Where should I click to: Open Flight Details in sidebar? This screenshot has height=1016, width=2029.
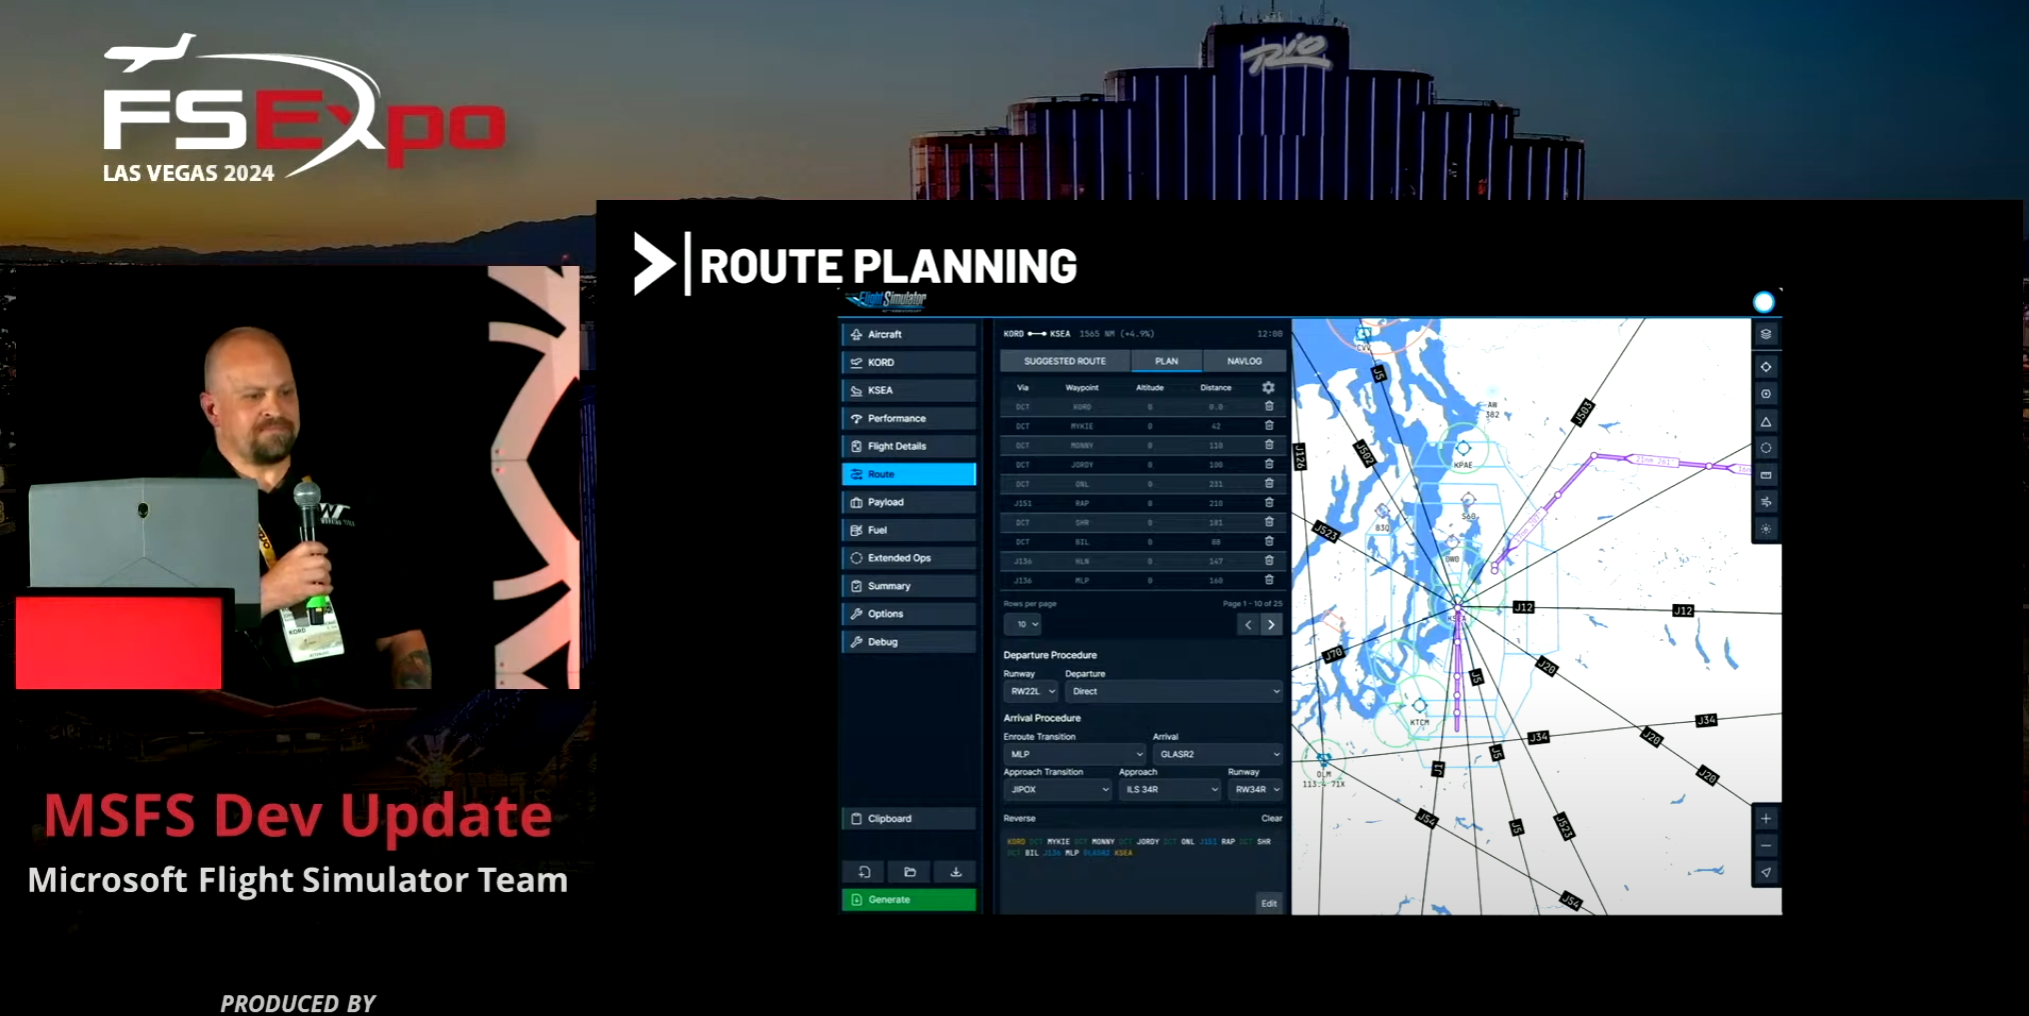909,446
